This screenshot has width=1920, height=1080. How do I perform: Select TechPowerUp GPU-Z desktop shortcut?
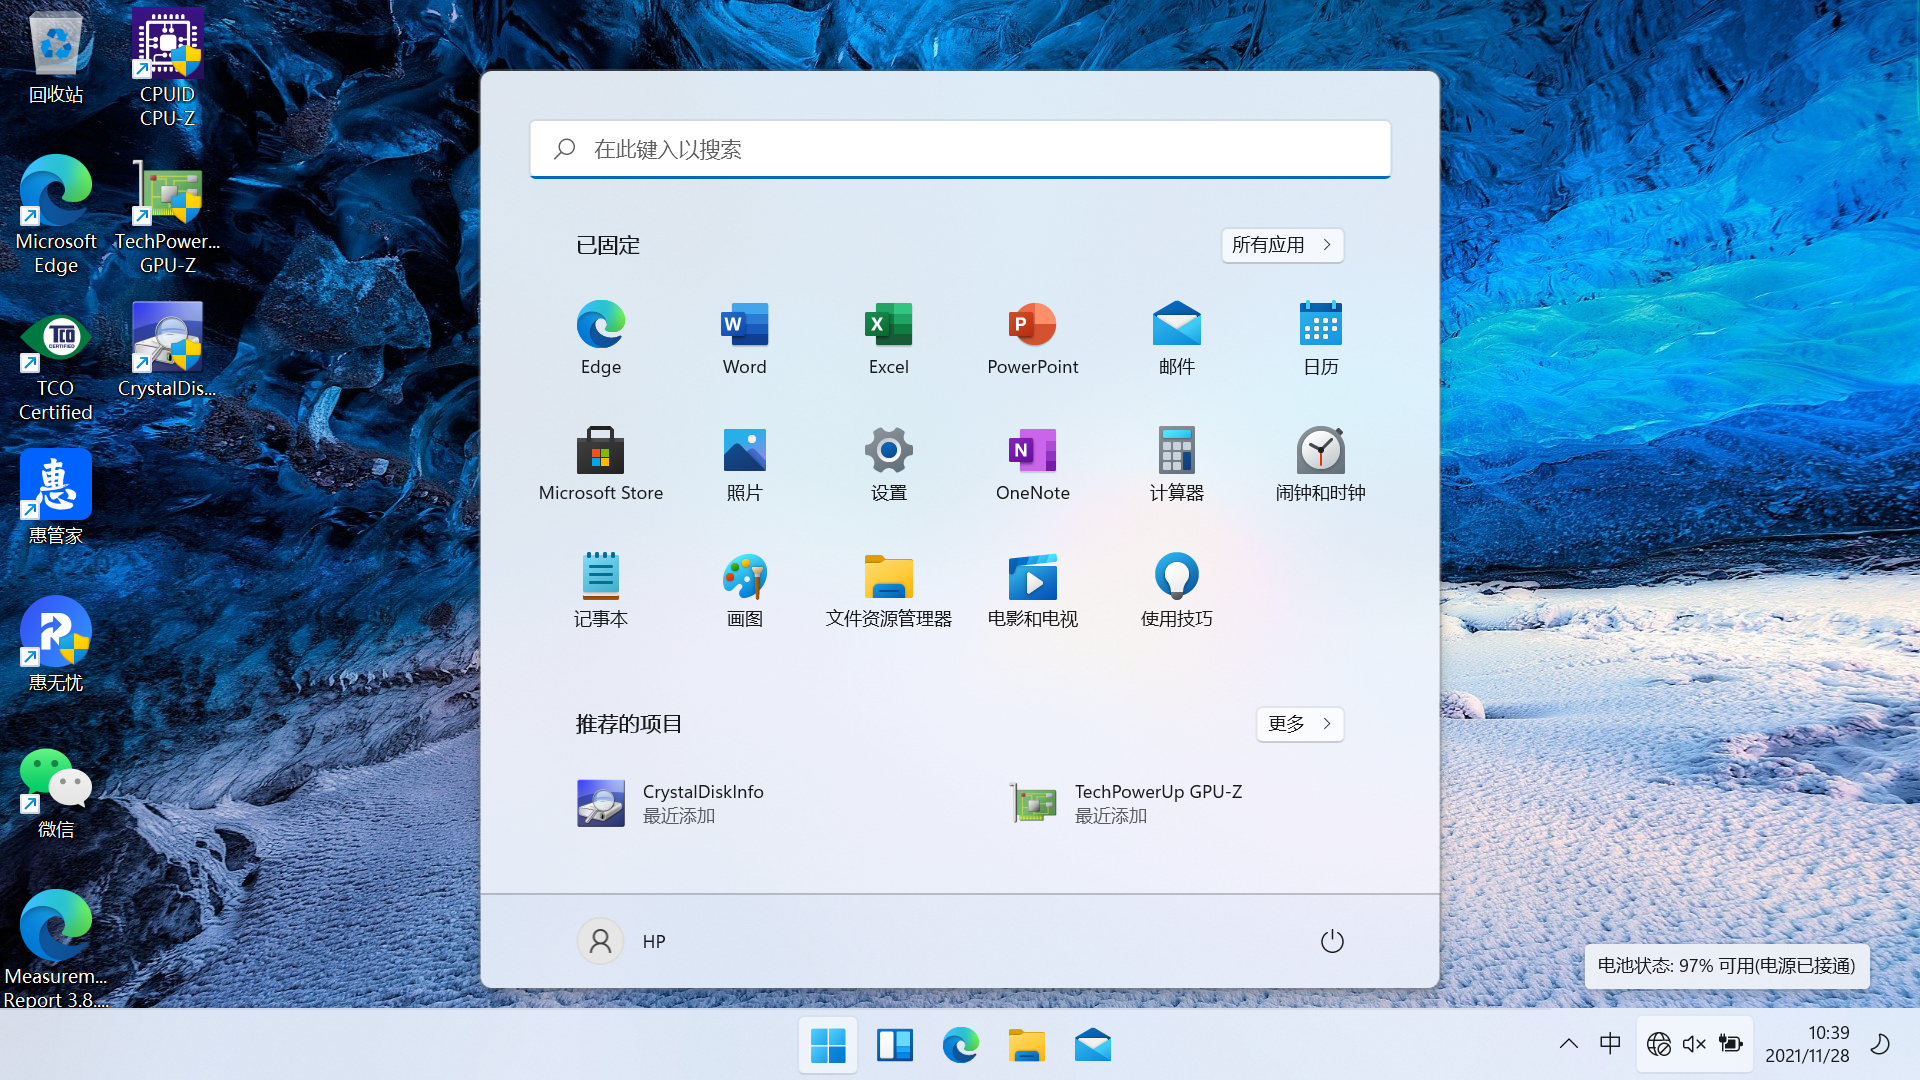pos(167,215)
